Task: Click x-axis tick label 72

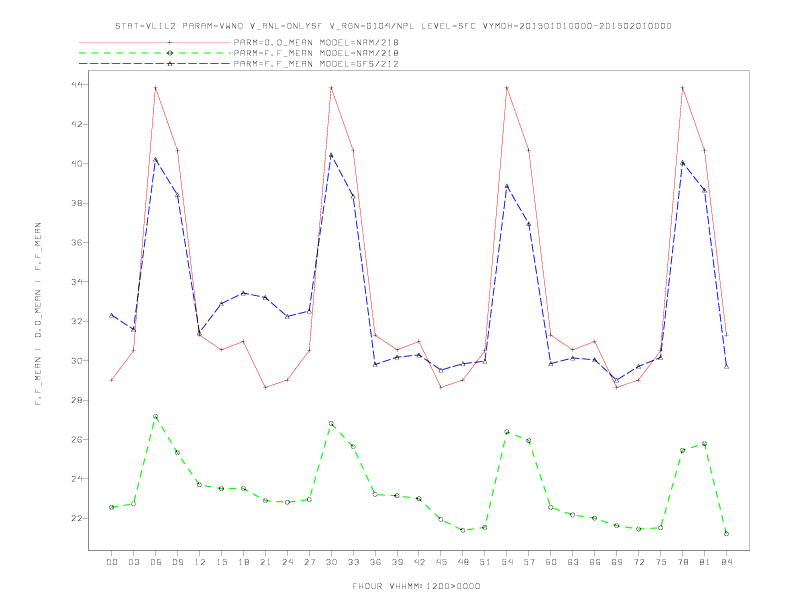Action: point(638,562)
